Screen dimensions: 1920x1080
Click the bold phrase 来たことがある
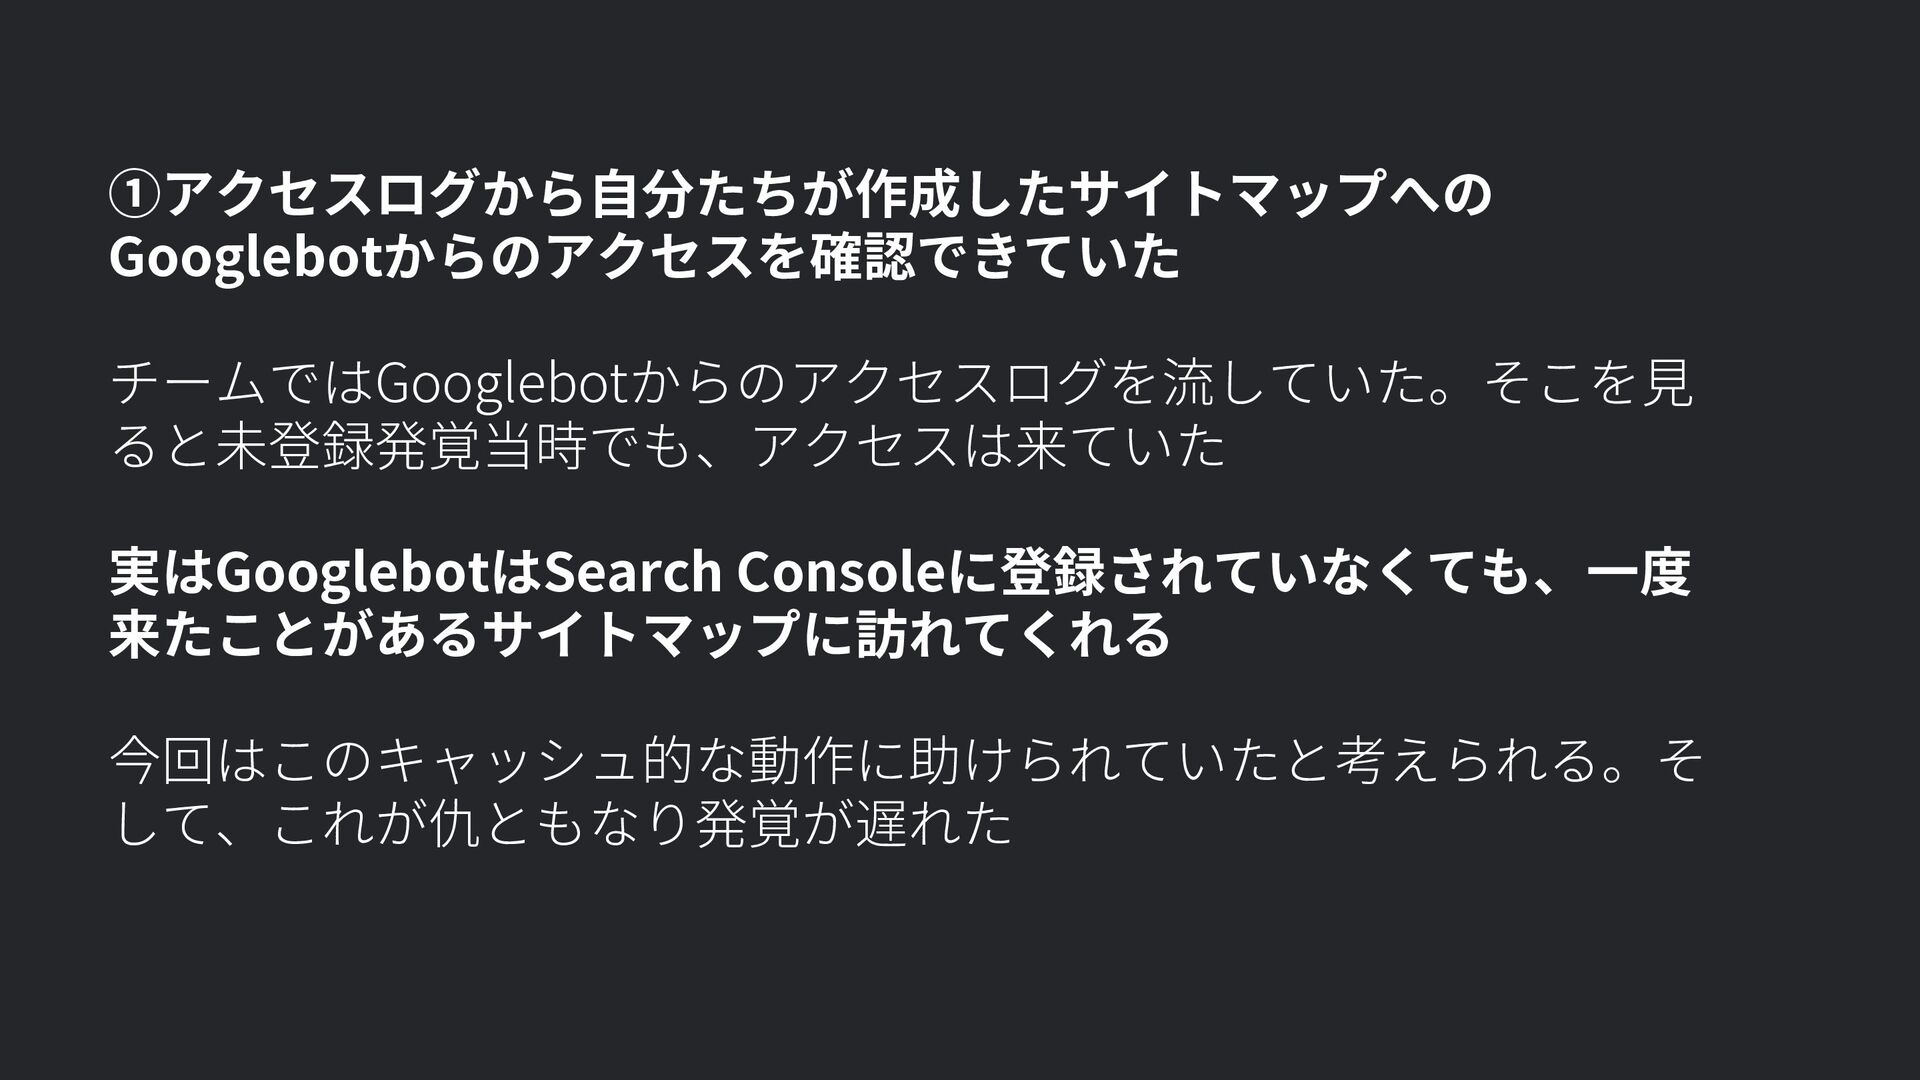click(294, 636)
